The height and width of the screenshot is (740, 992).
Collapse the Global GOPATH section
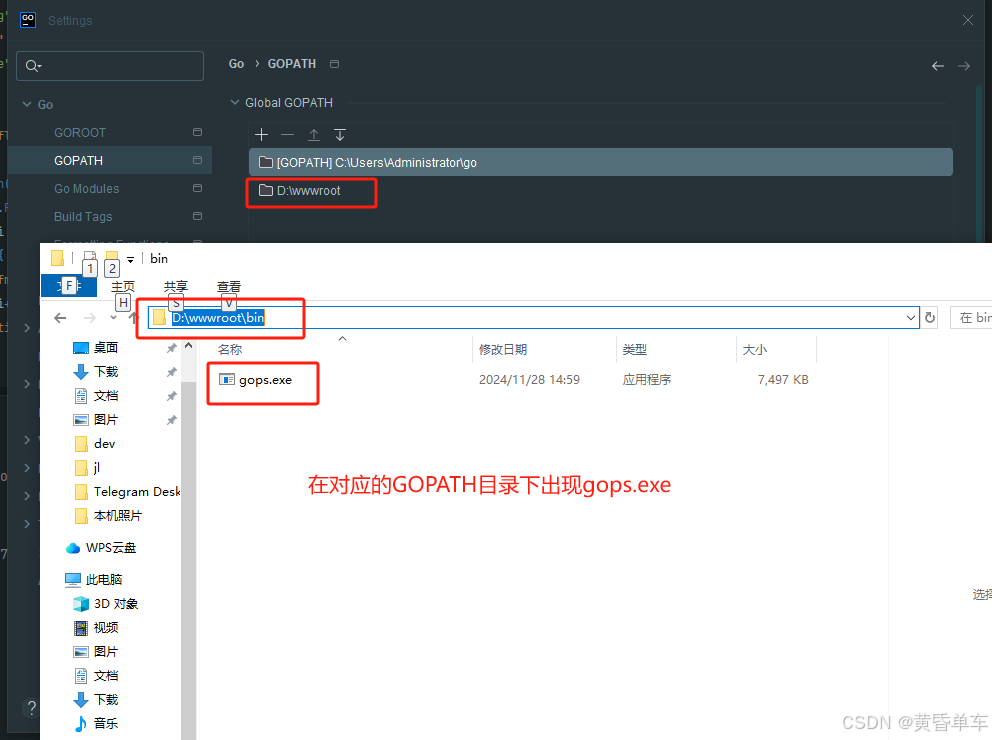235,102
